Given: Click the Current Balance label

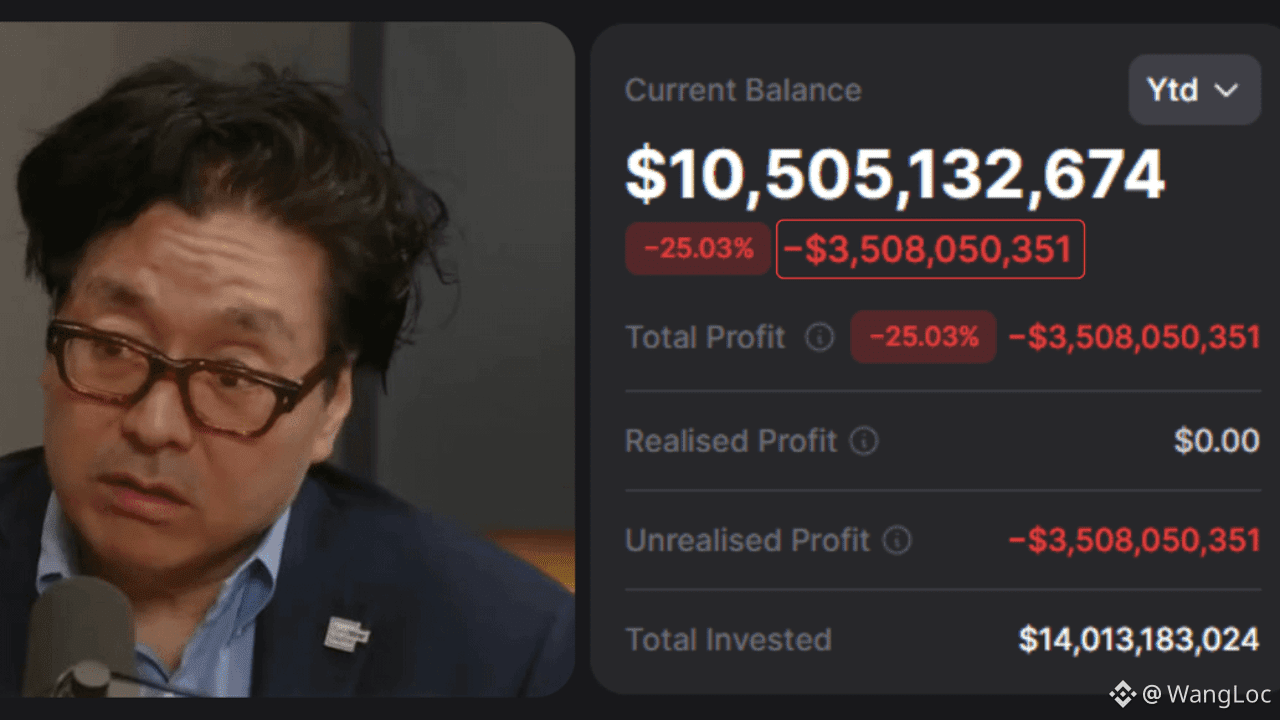Looking at the screenshot, I should pyautogui.click(x=743, y=90).
